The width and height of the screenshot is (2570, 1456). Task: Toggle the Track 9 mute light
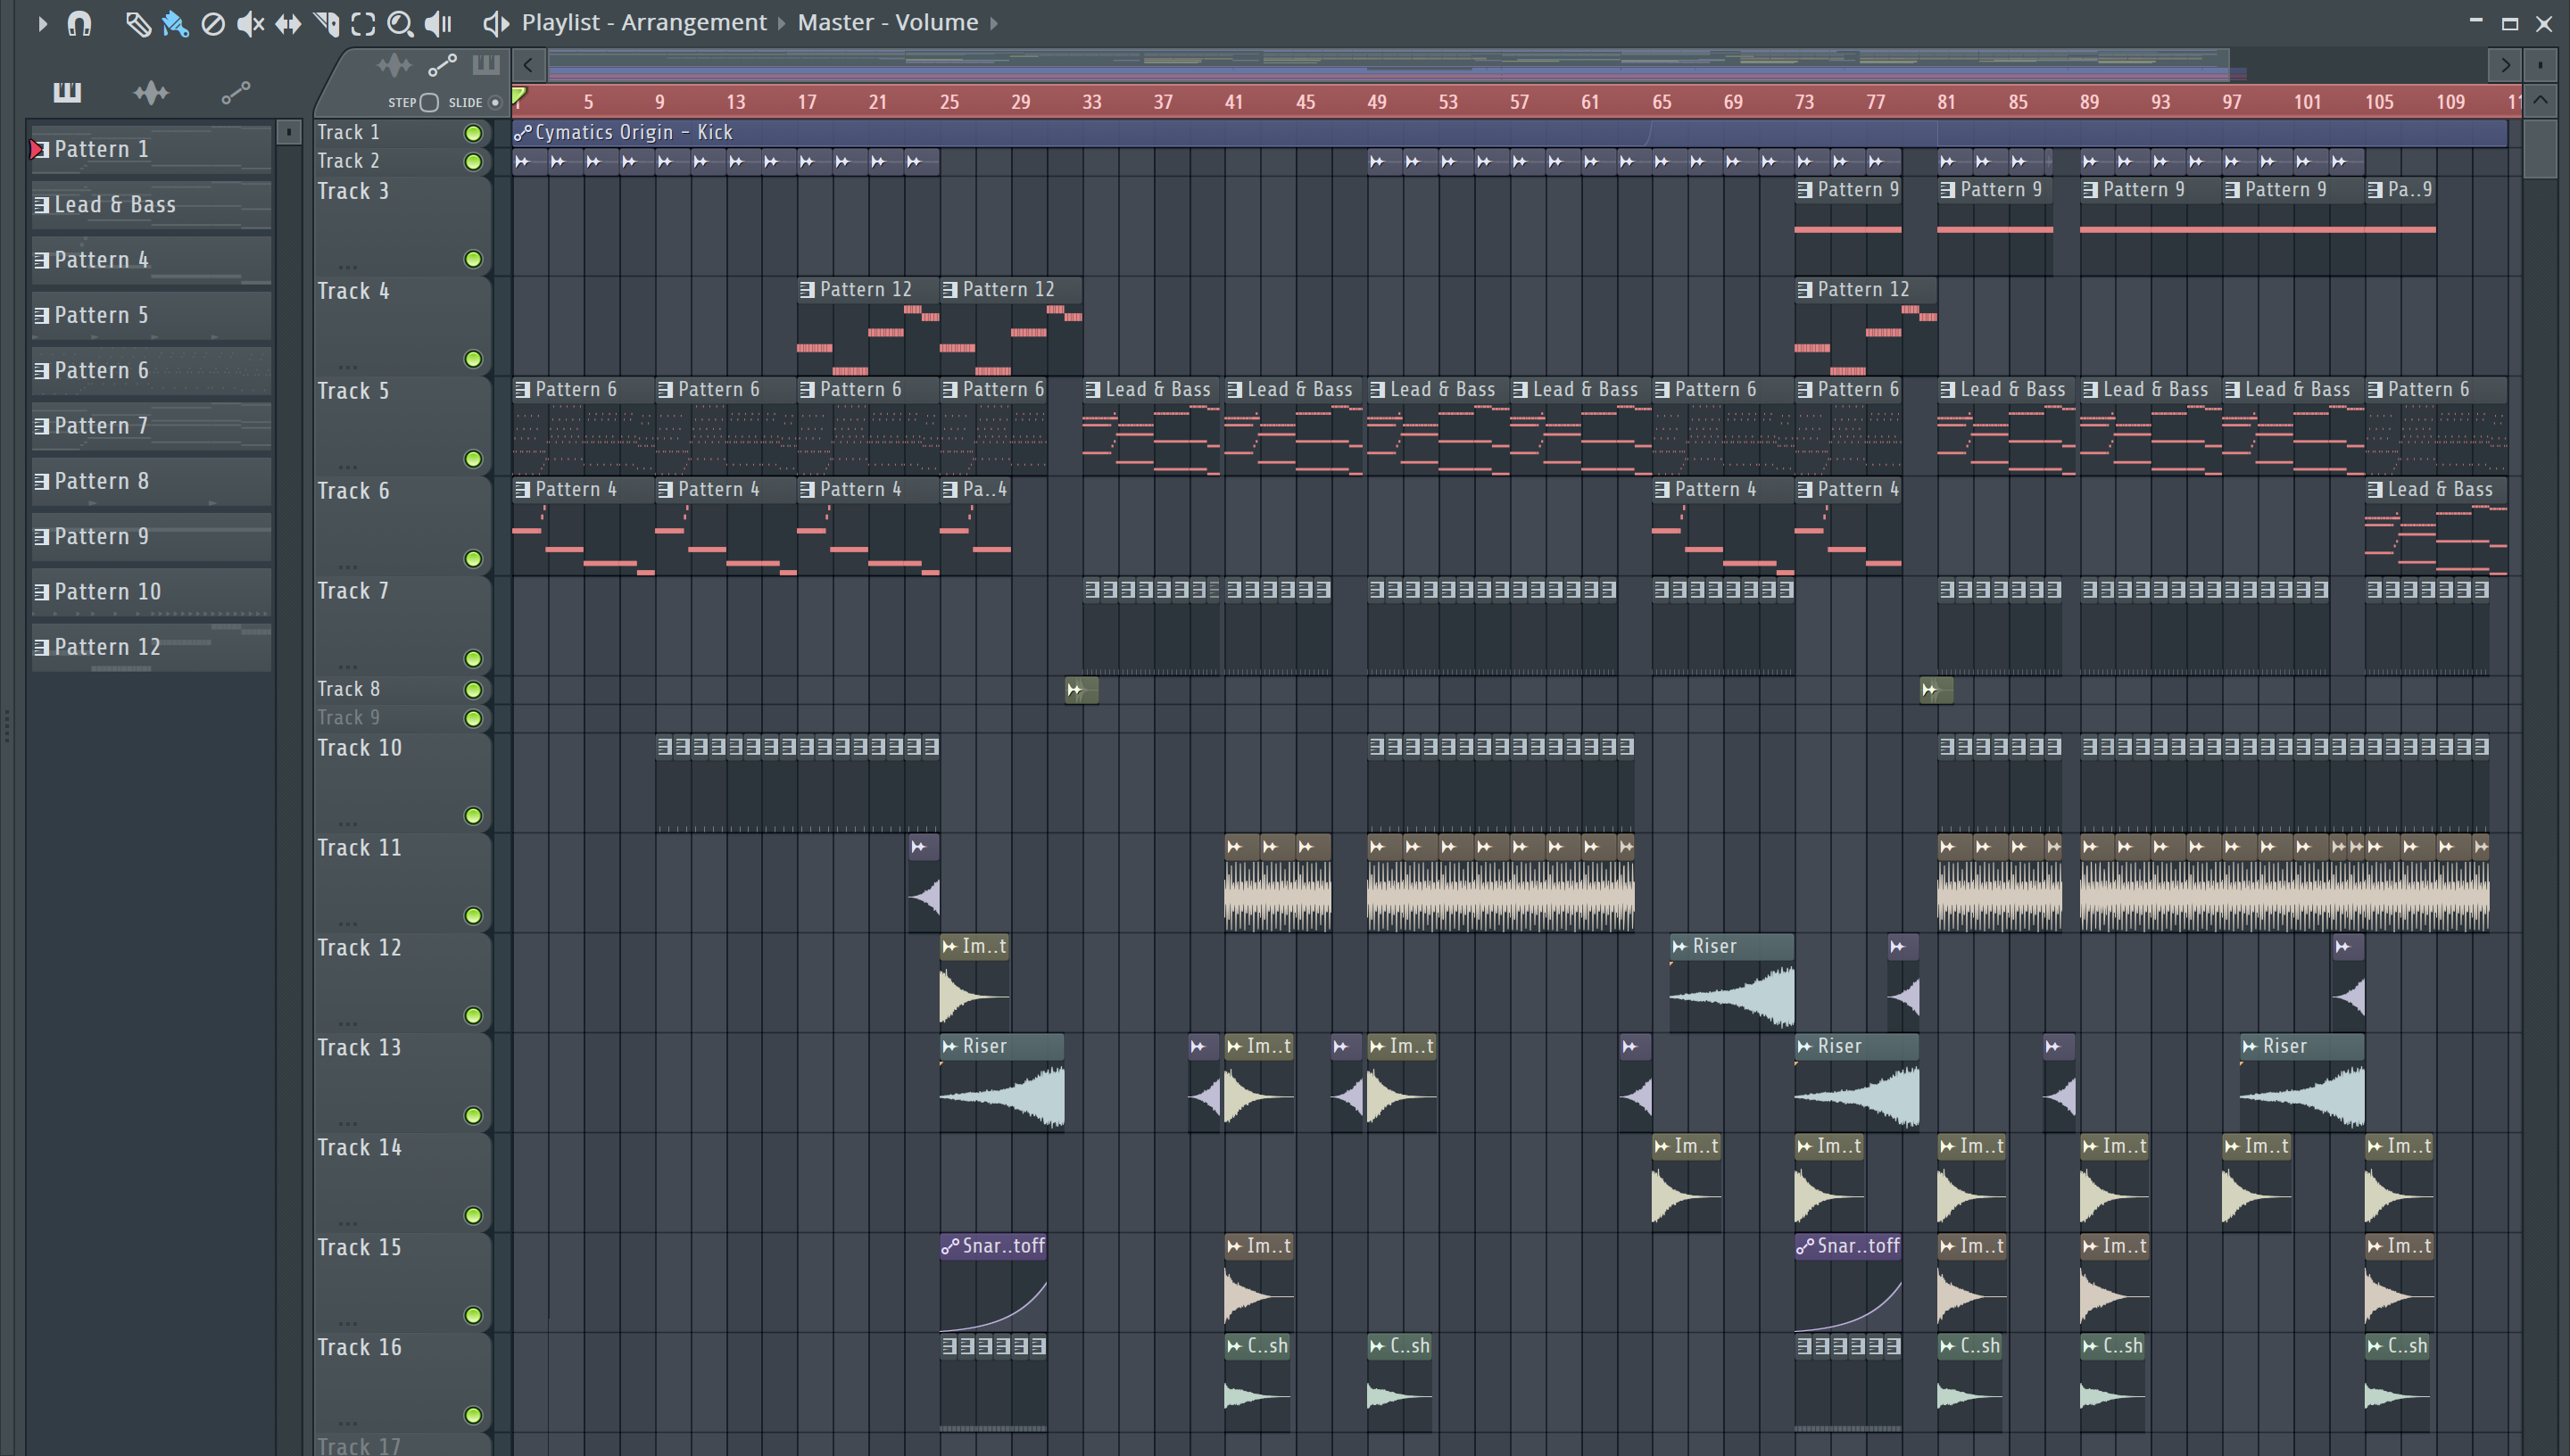(473, 718)
